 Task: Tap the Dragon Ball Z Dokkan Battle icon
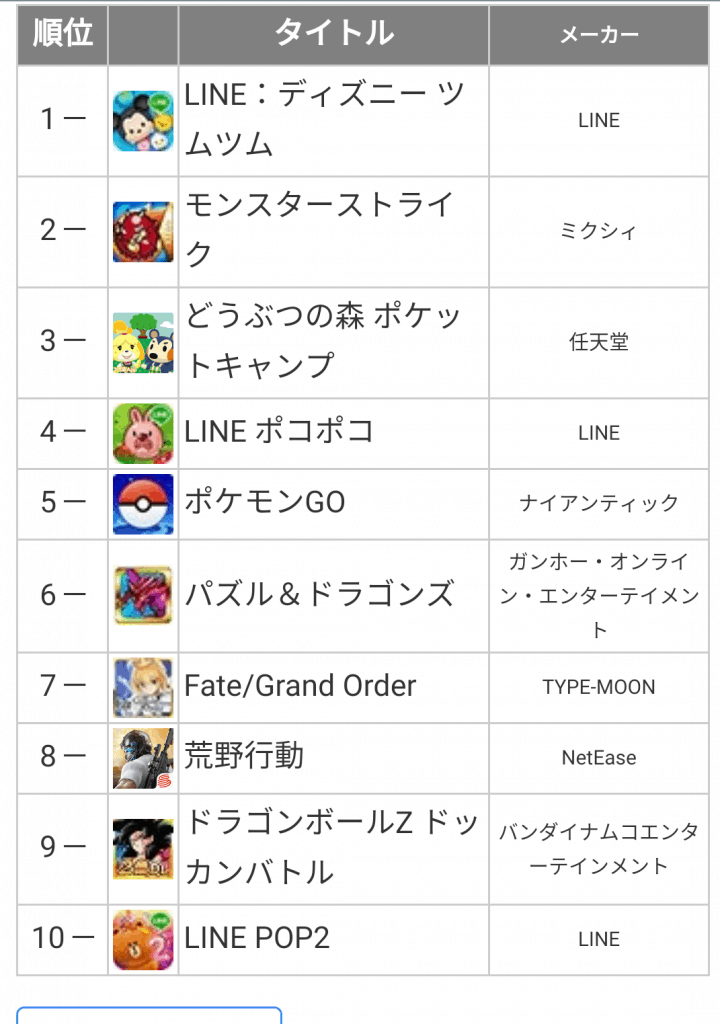coord(143,849)
